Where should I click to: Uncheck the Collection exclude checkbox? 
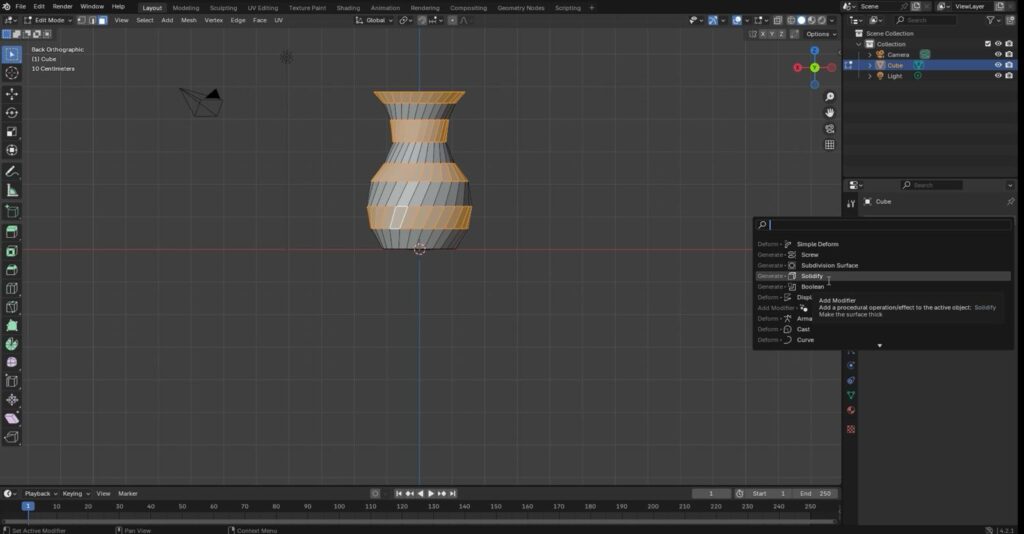pyautogui.click(x=988, y=44)
